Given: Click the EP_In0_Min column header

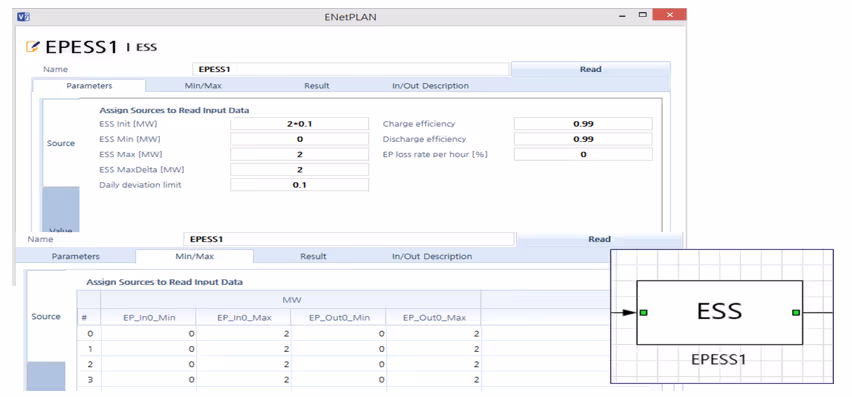Looking at the screenshot, I should click(148, 318).
